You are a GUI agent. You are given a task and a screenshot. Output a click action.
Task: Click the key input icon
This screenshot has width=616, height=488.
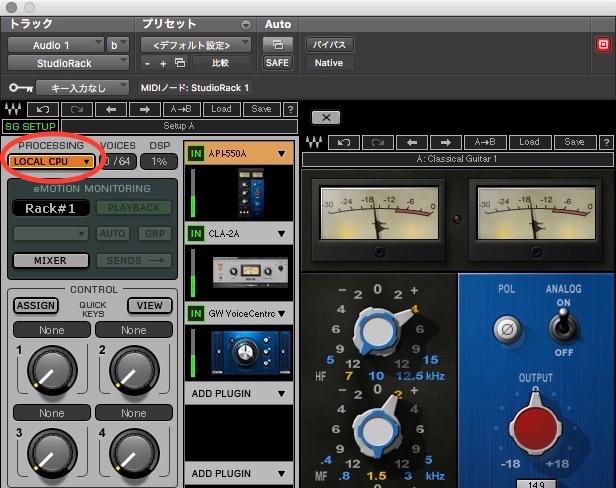click(x=21, y=87)
